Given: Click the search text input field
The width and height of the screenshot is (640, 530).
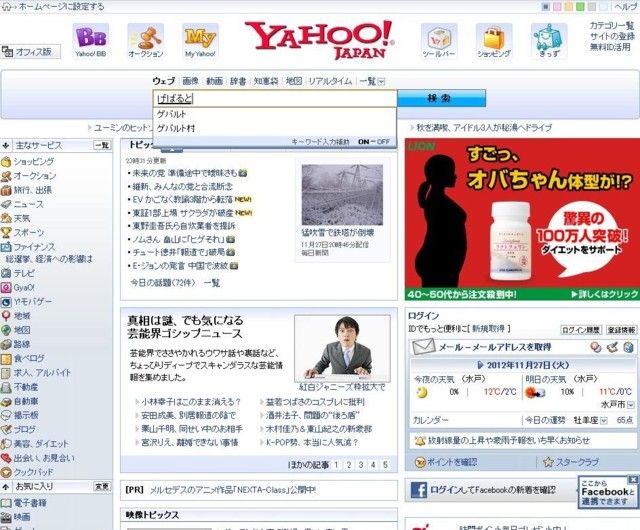Looking at the screenshot, I should (x=275, y=98).
